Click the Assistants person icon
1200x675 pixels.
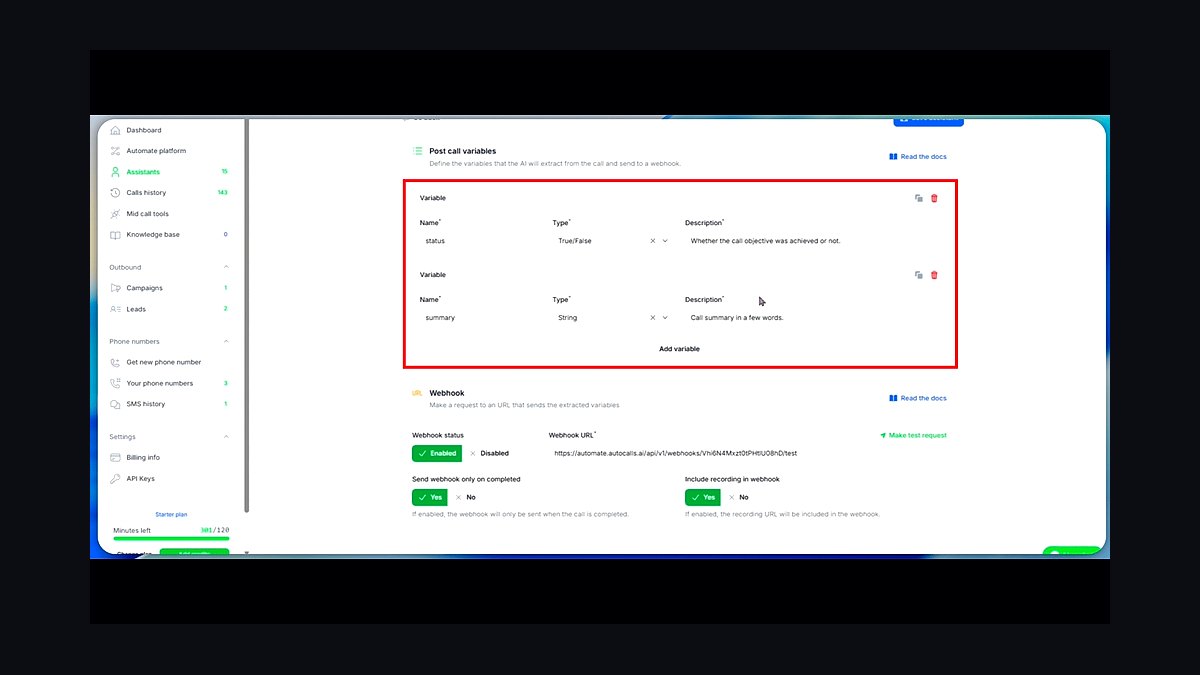[115, 172]
